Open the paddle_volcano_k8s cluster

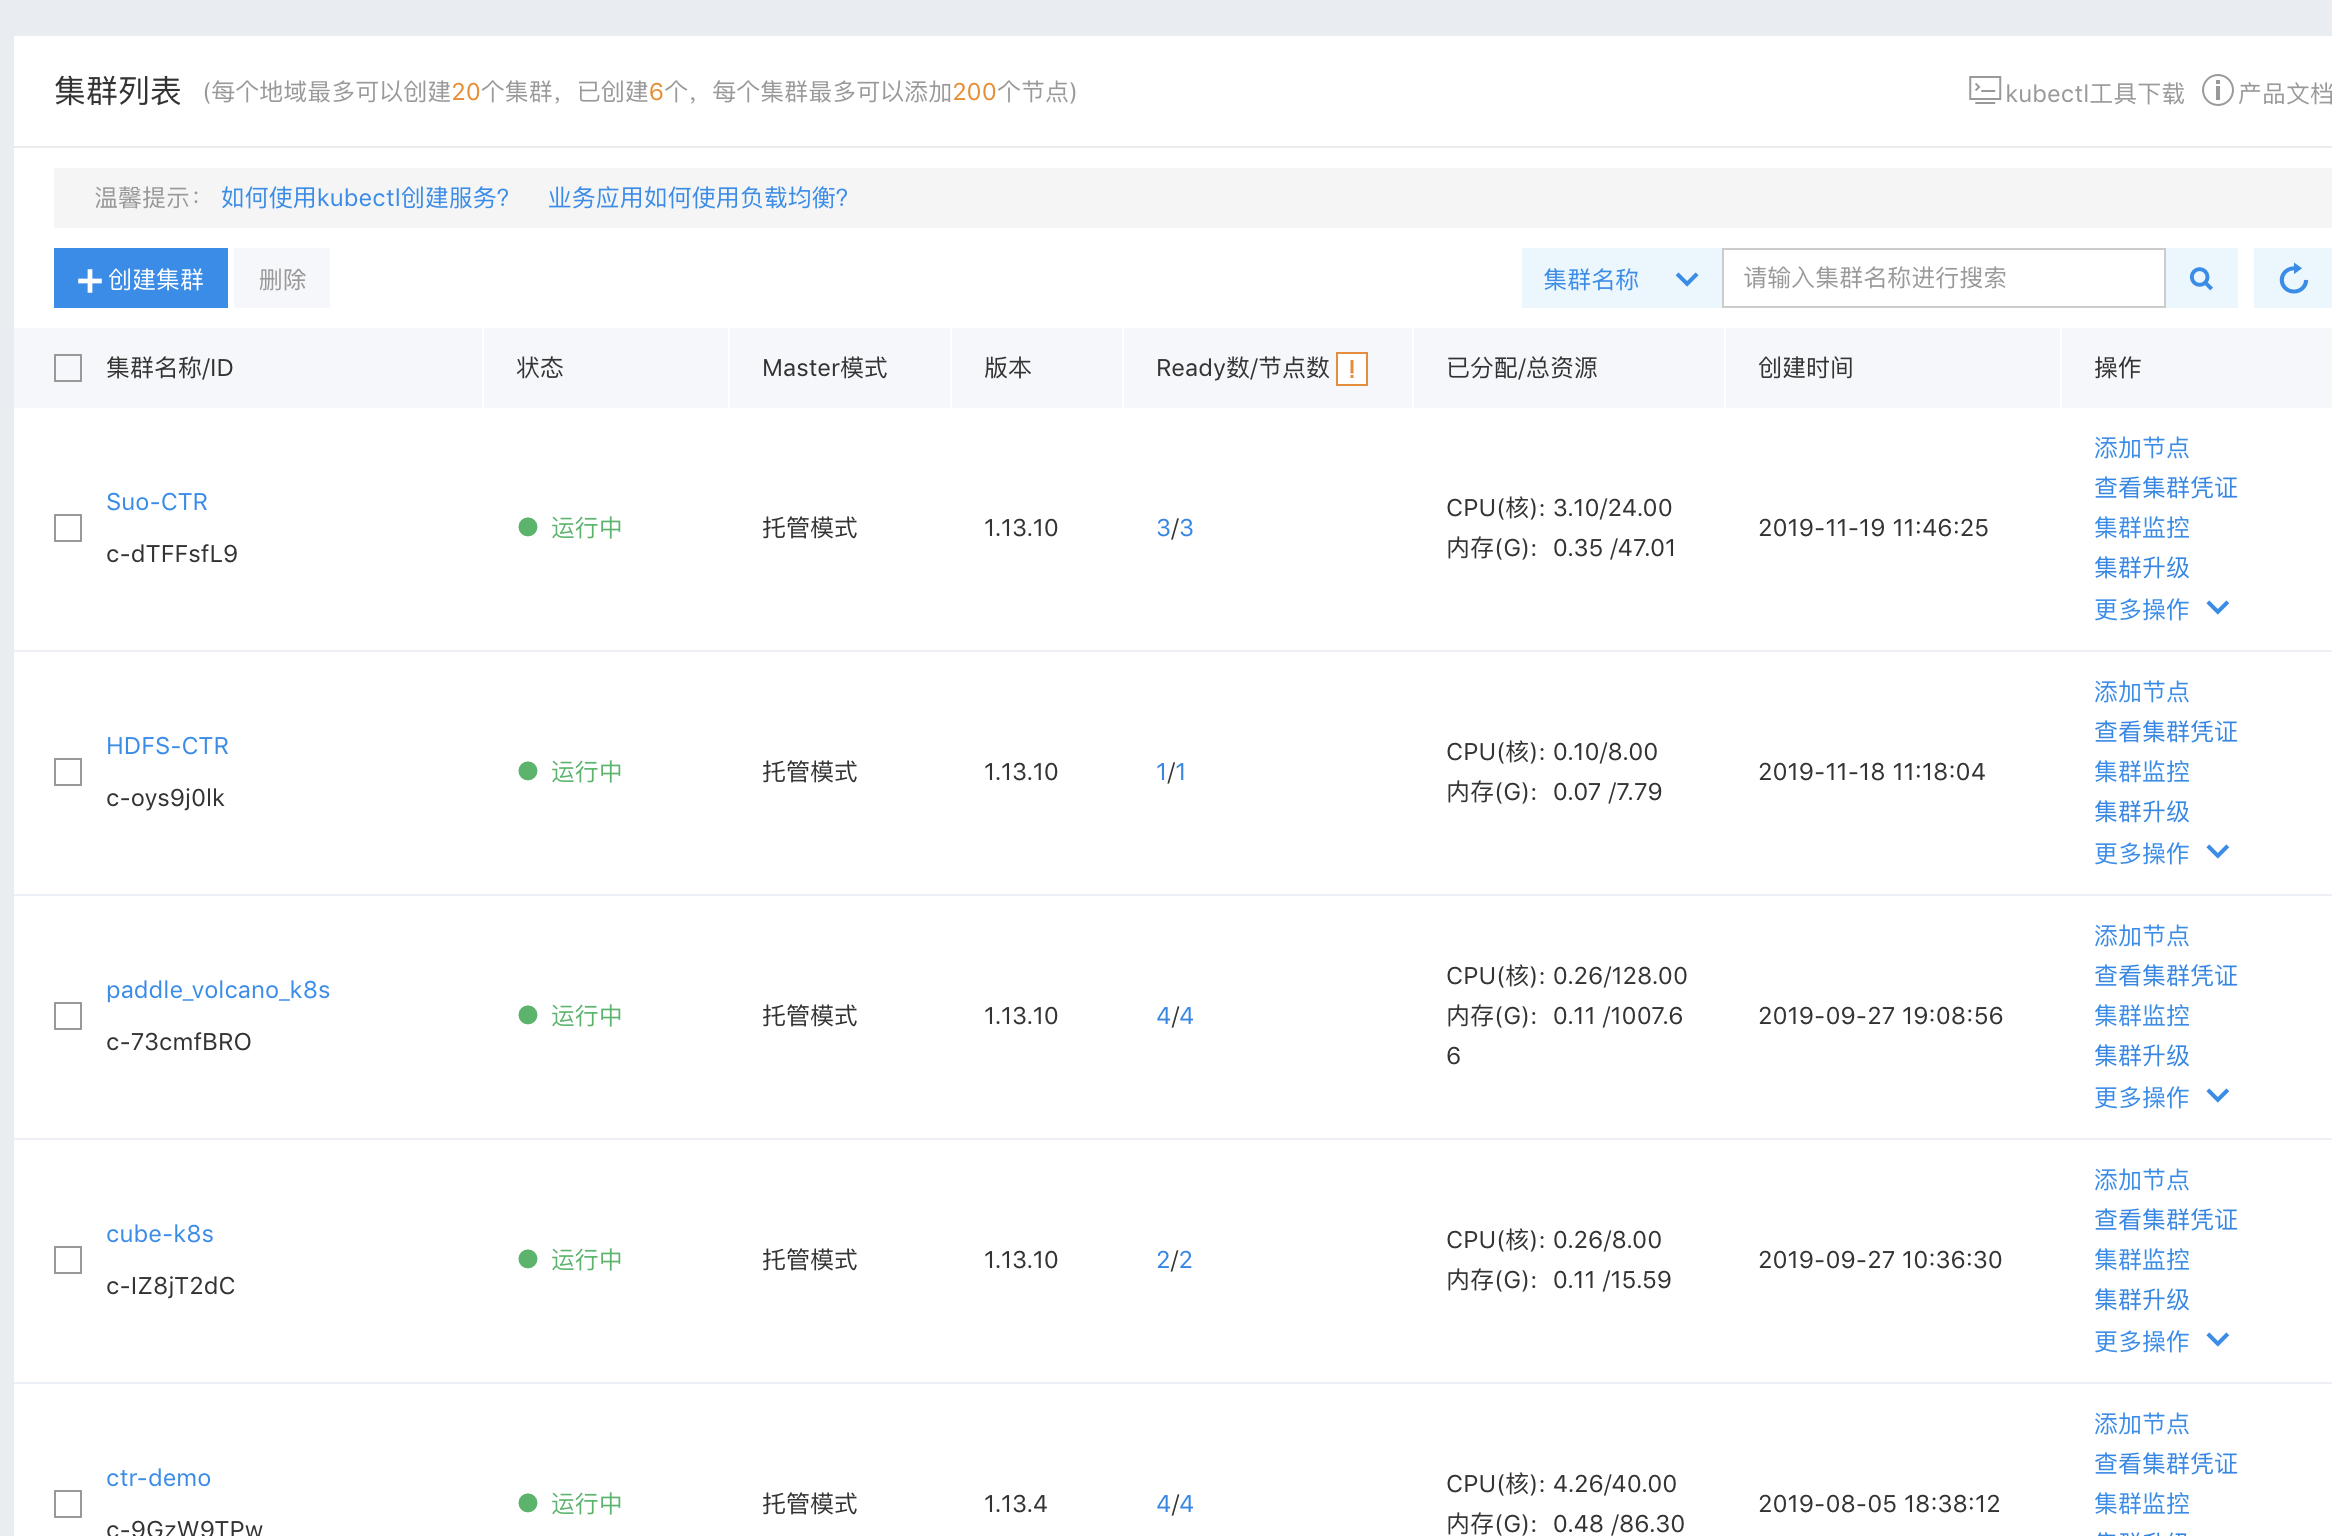coord(218,989)
